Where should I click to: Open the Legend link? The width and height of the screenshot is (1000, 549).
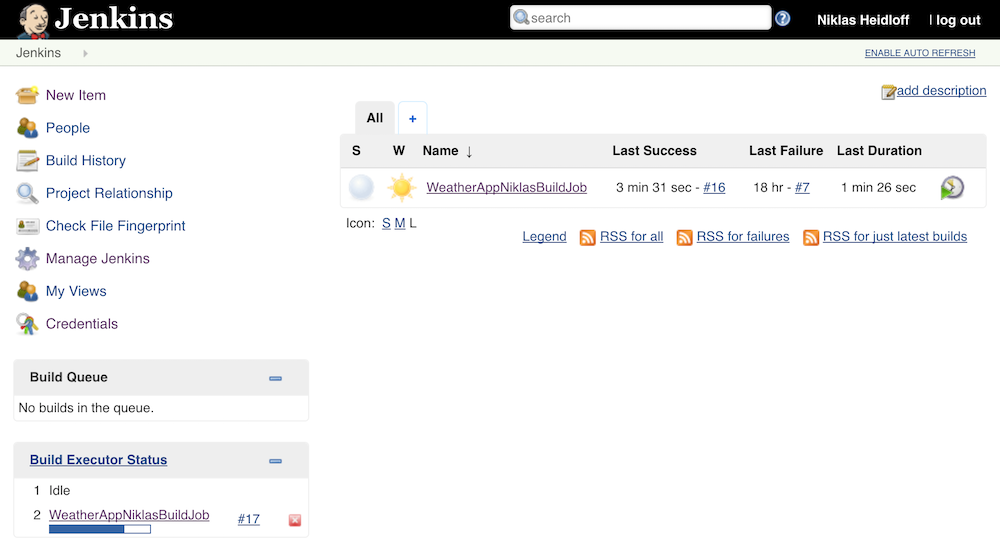pos(545,237)
